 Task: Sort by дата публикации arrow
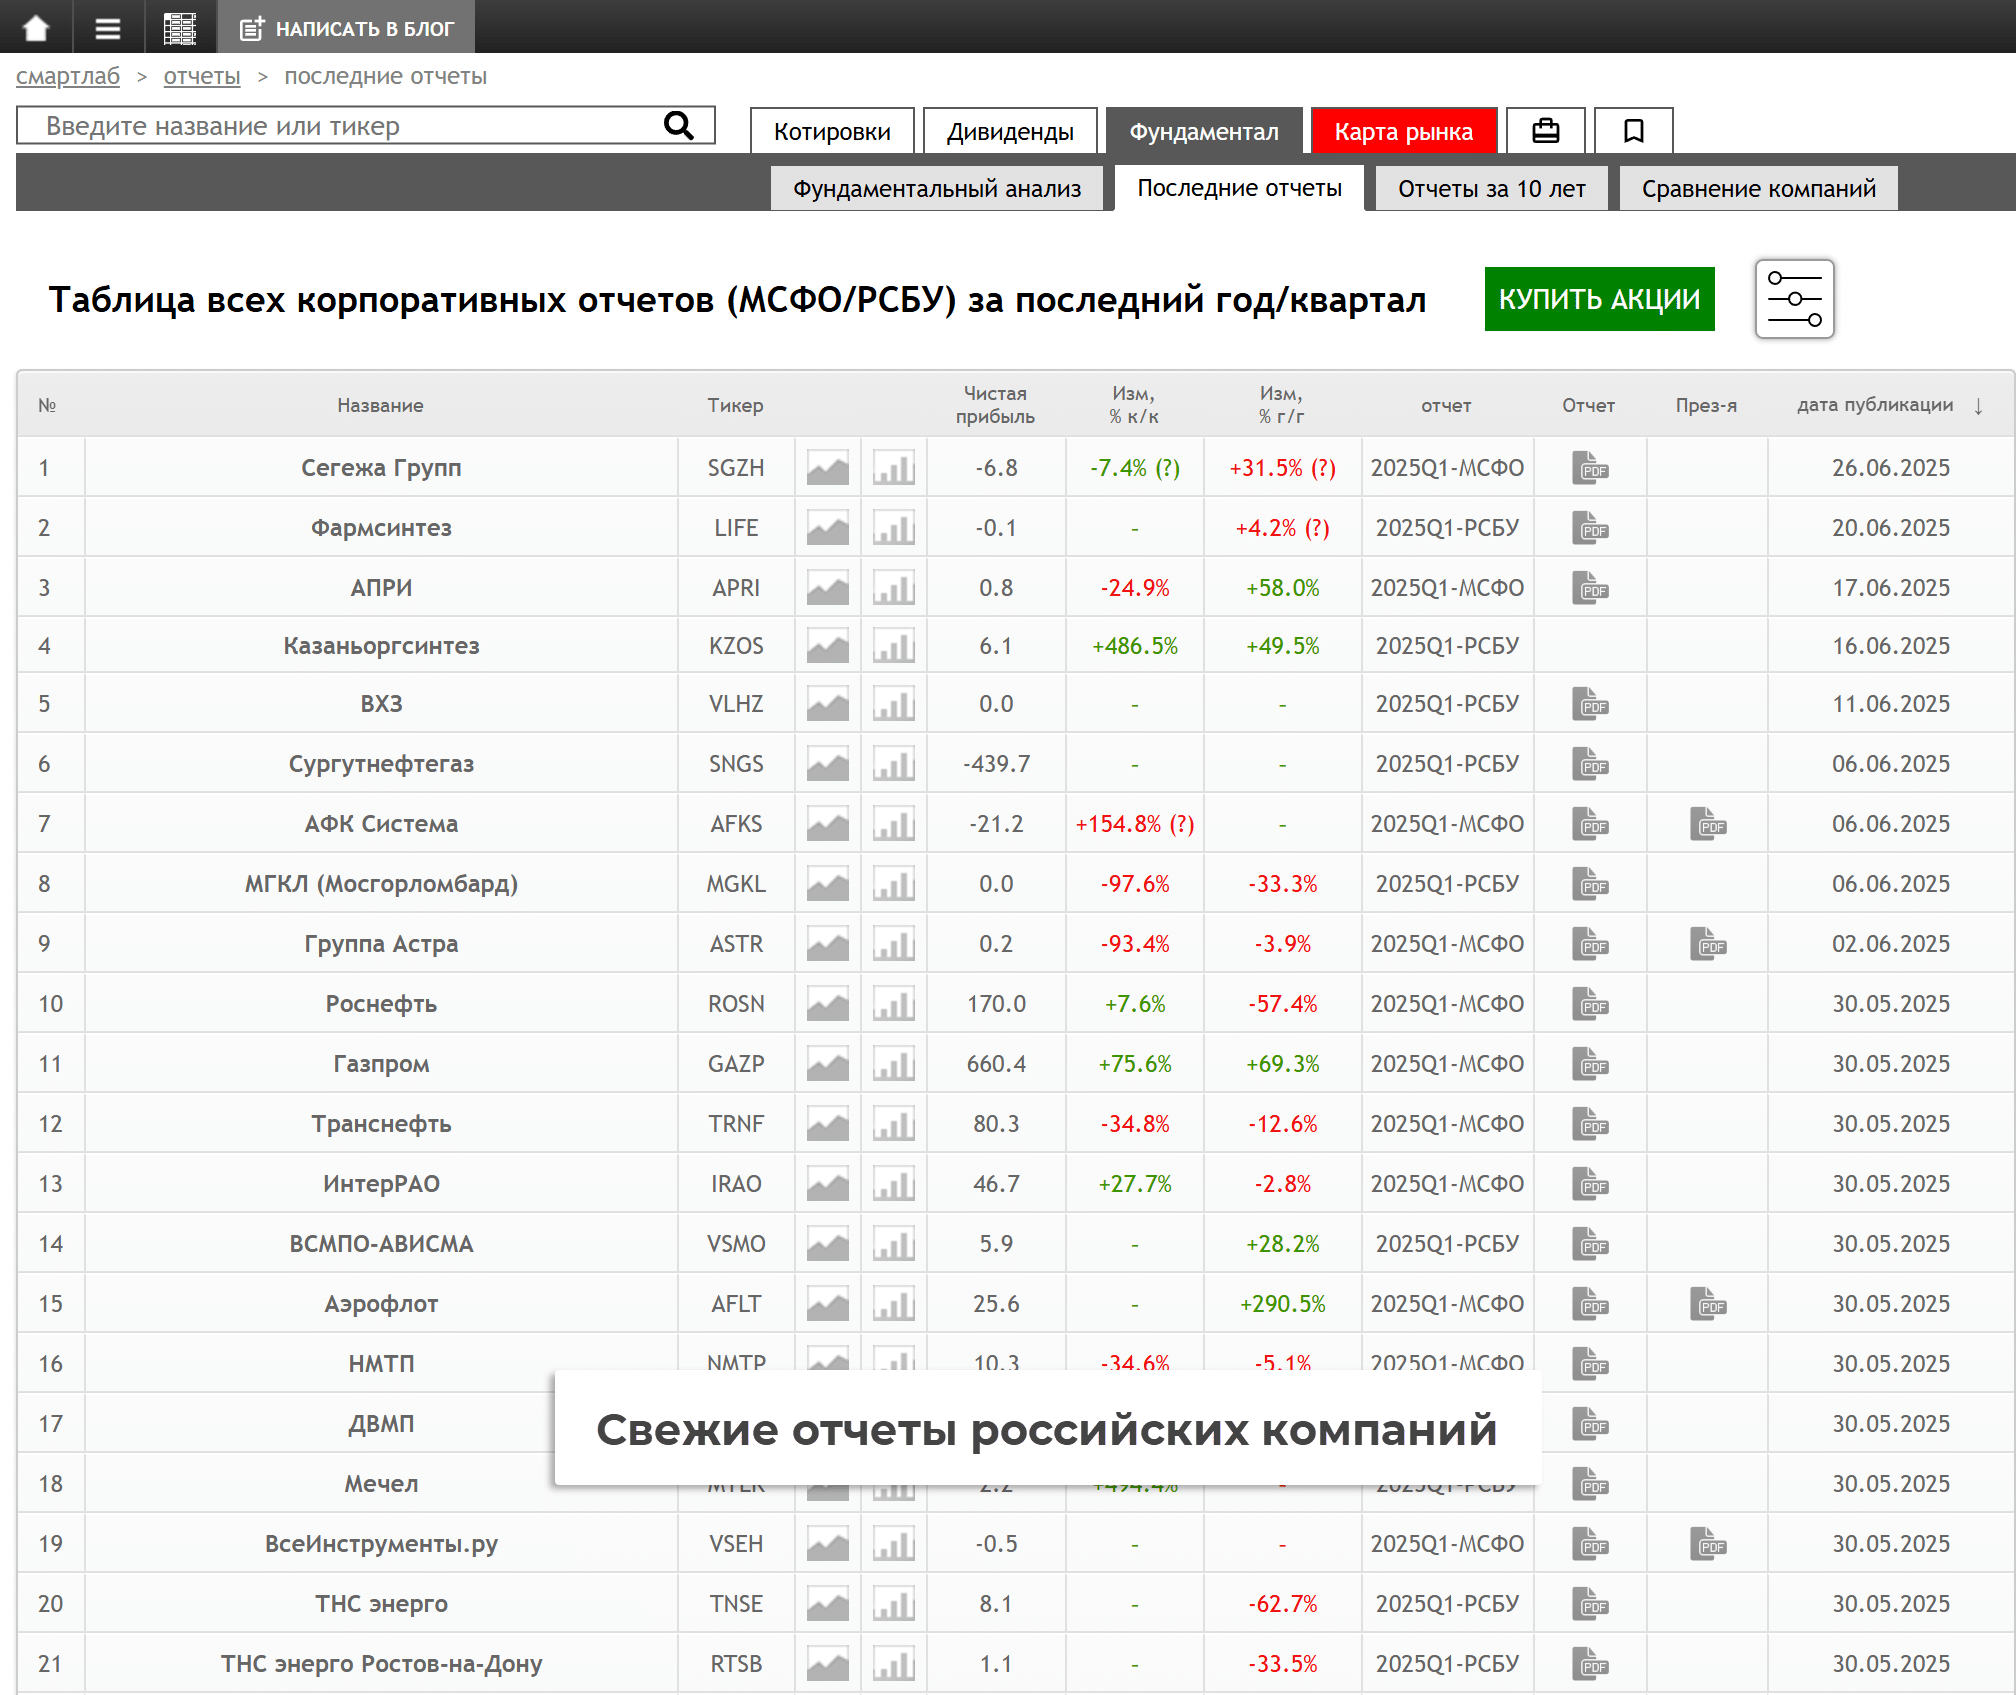point(1978,405)
